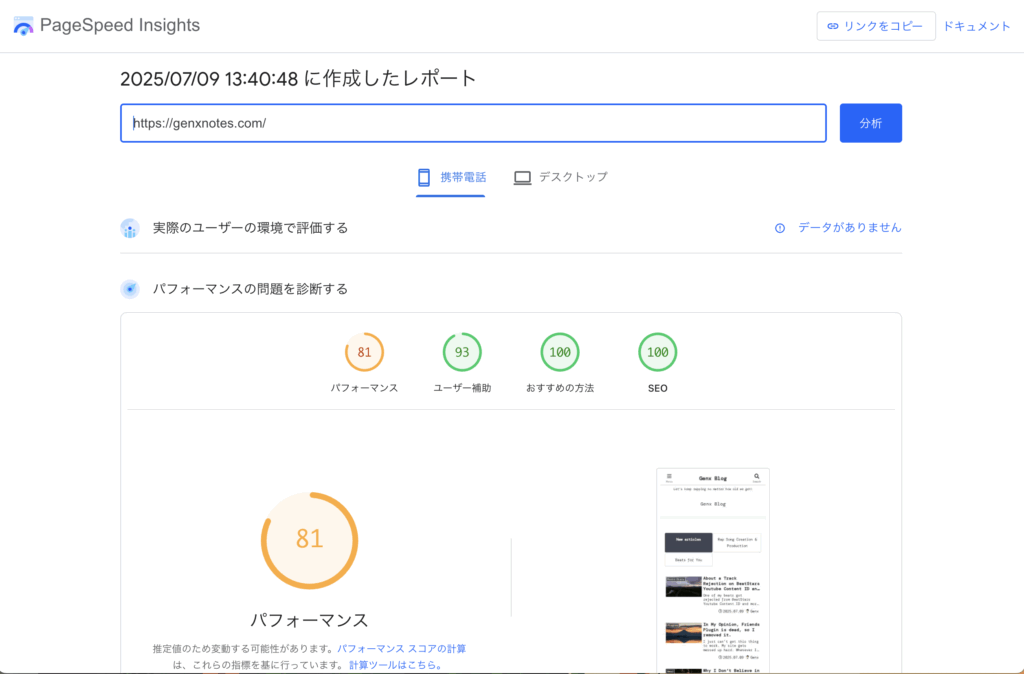The width and height of the screenshot is (1024, 674).
Task: Click the link icon in the copy-link button
Action: (x=833, y=26)
